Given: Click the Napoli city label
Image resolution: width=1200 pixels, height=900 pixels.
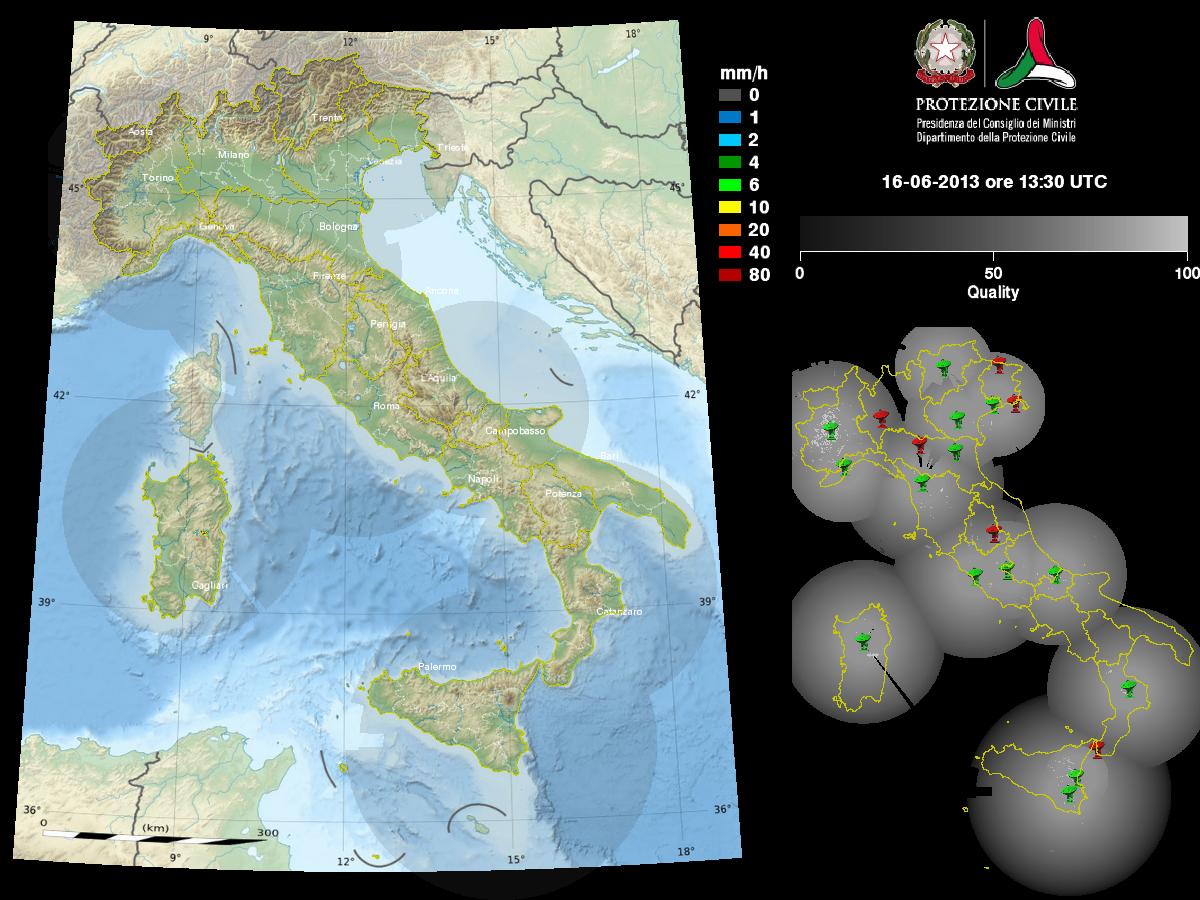Looking at the screenshot, I should pos(484,479).
